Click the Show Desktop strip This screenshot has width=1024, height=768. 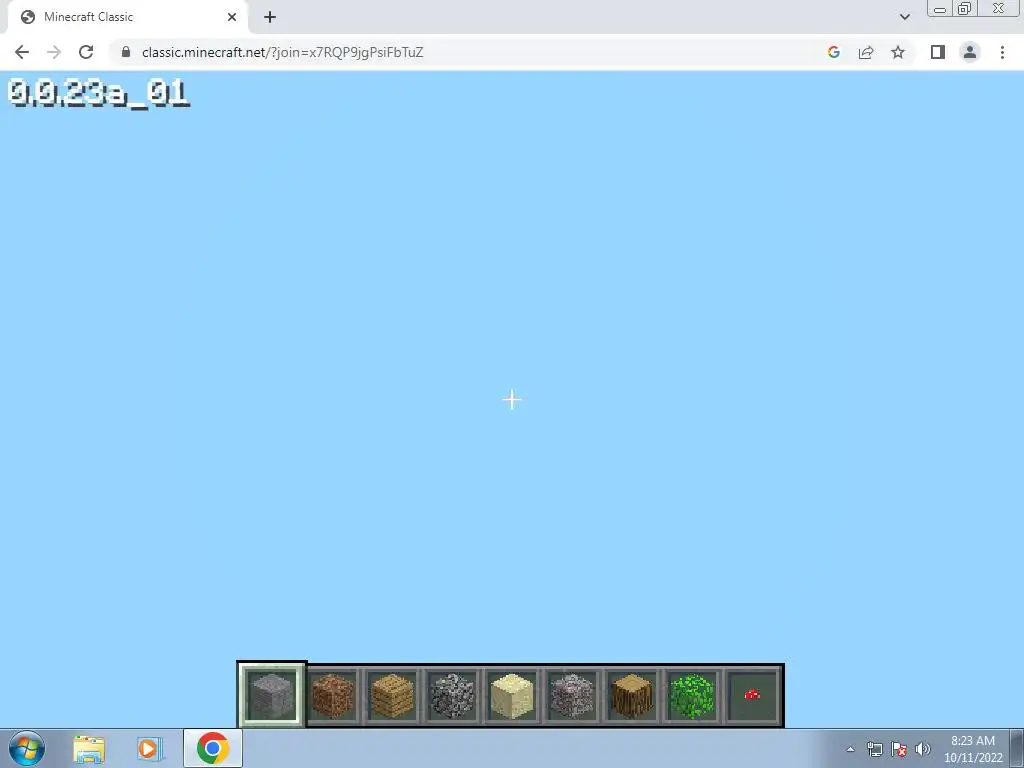(x=1017, y=749)
